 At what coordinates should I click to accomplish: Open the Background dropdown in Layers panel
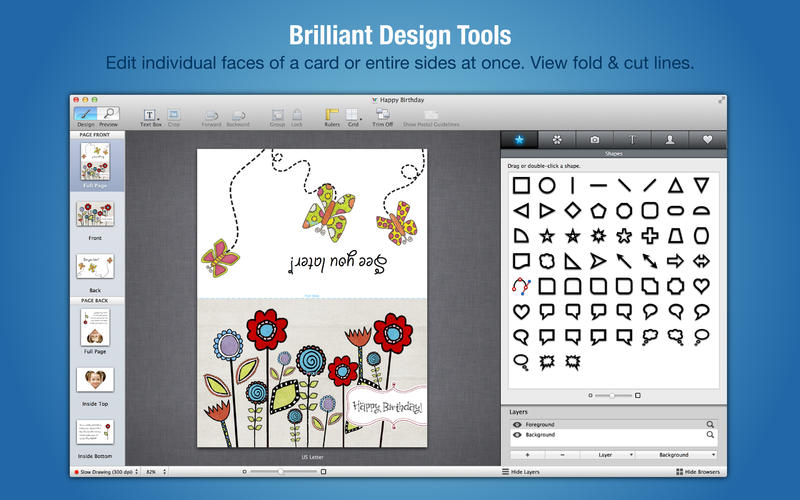(677, 454)
